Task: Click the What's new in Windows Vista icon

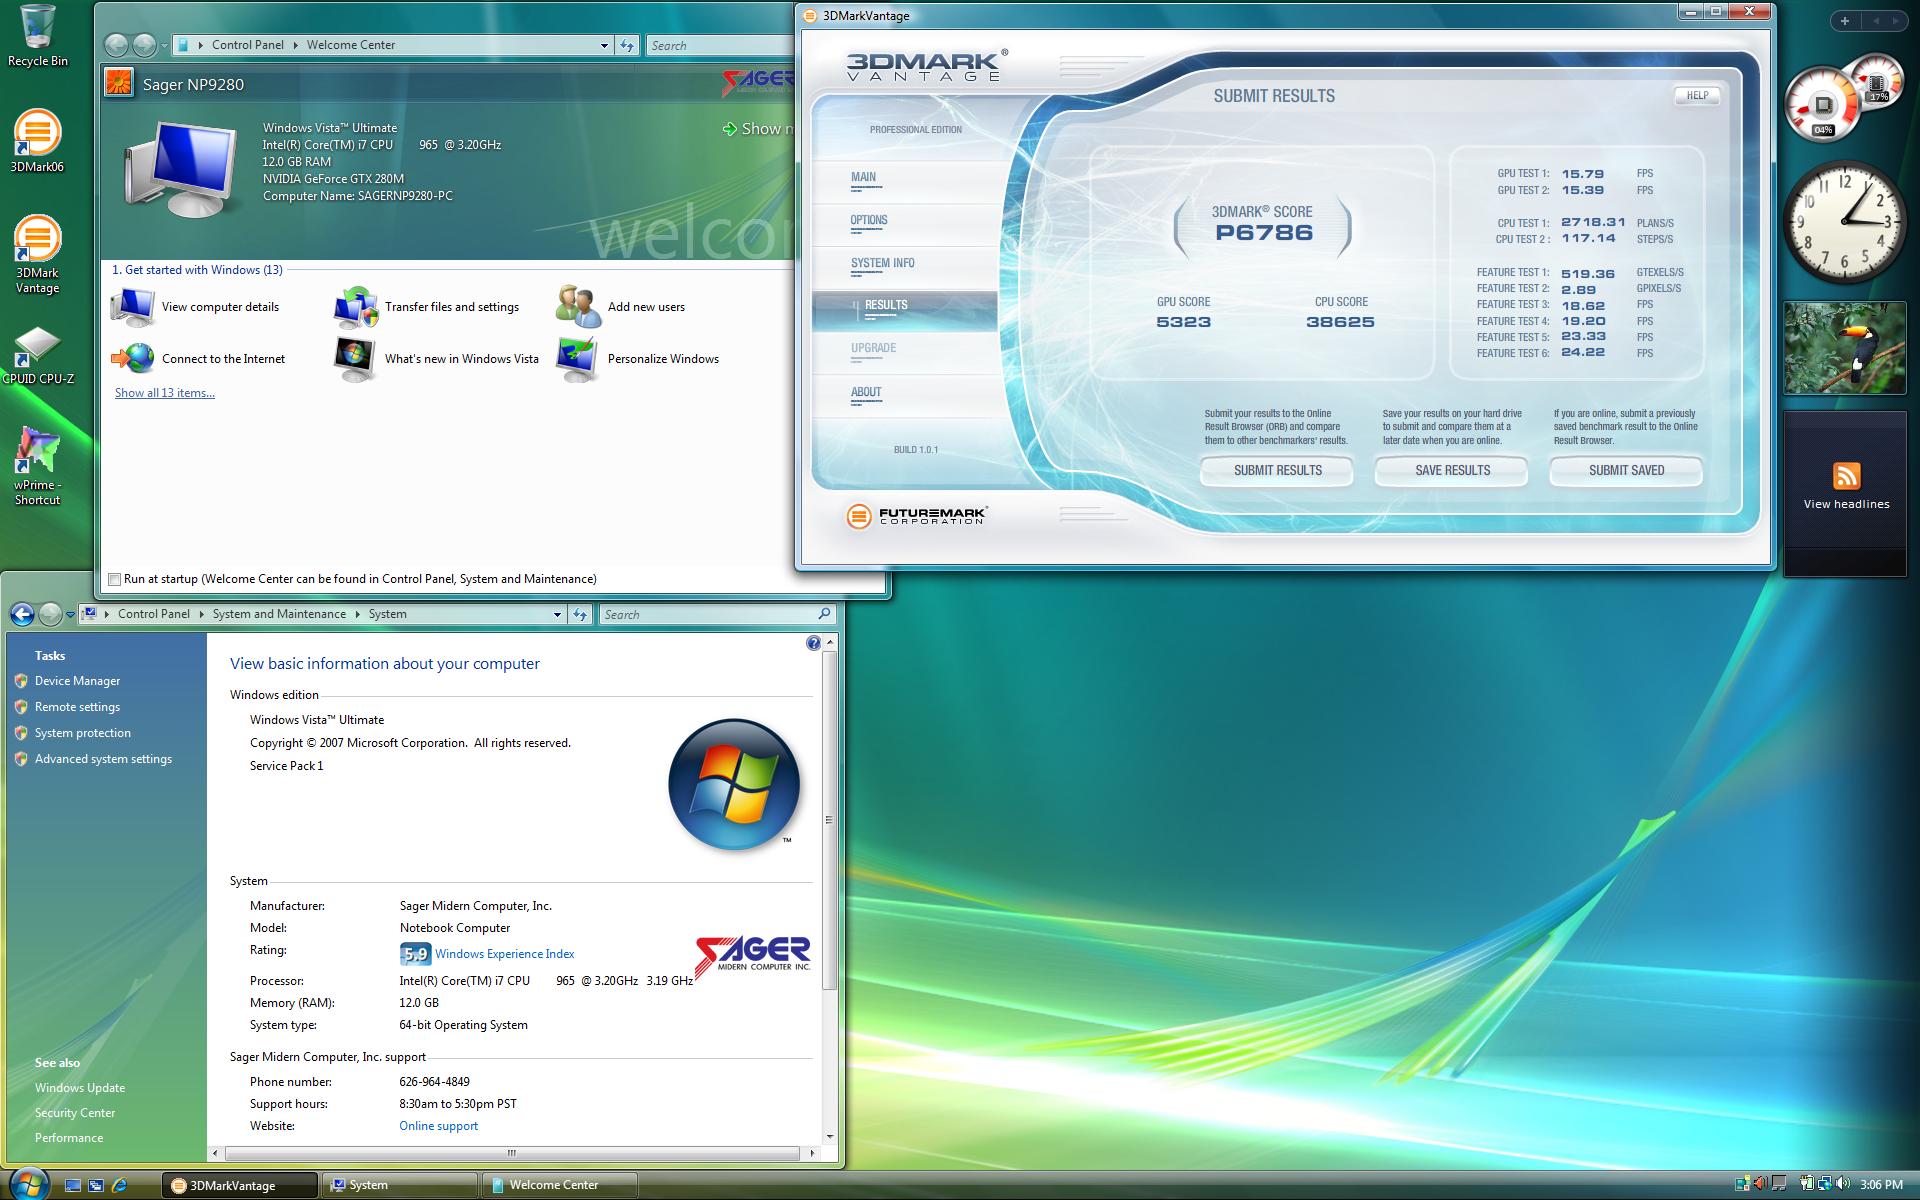Action: pyautogui.click(x=355, y=359)
